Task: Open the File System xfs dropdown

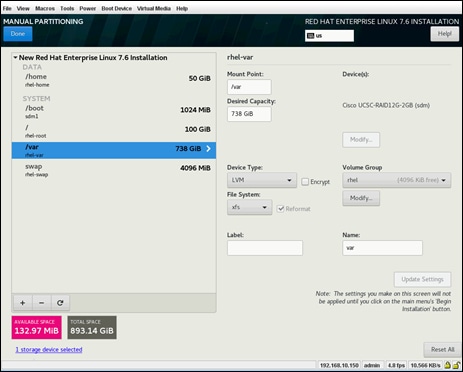Action: [249, 207]
